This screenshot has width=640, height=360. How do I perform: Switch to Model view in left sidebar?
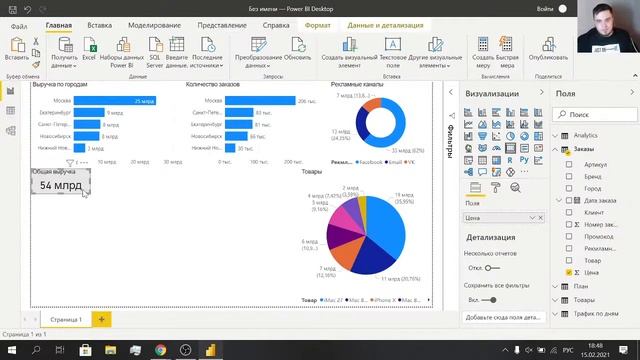pos(11,131)
